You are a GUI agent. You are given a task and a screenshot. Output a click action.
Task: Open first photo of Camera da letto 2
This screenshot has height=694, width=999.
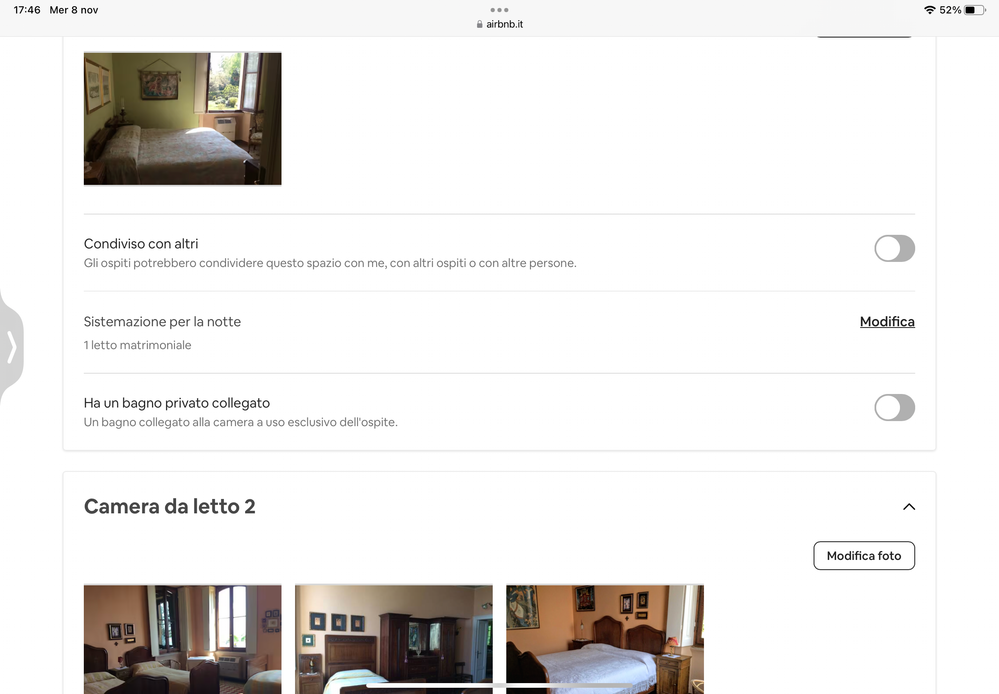pyautogui.click(x=182, y=639)
